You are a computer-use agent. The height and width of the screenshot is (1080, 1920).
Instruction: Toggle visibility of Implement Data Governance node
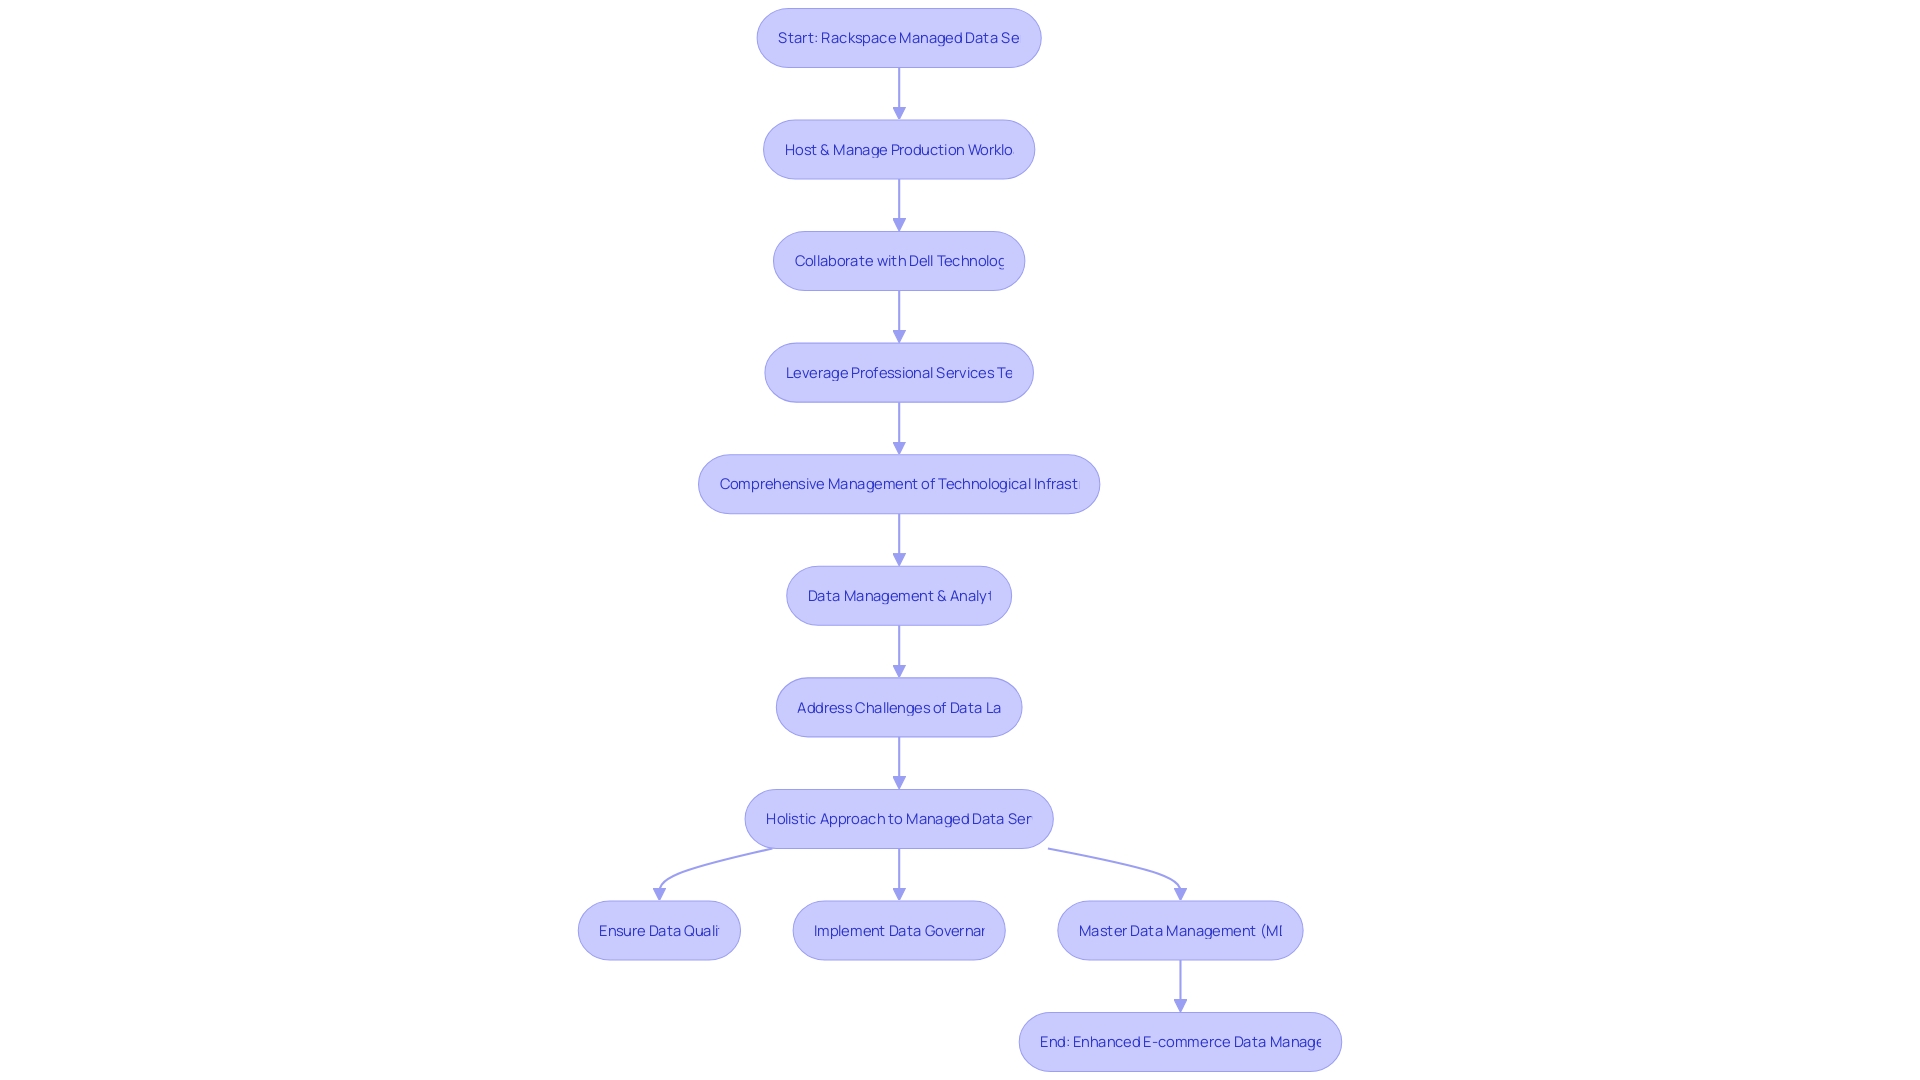pos(898,930)
